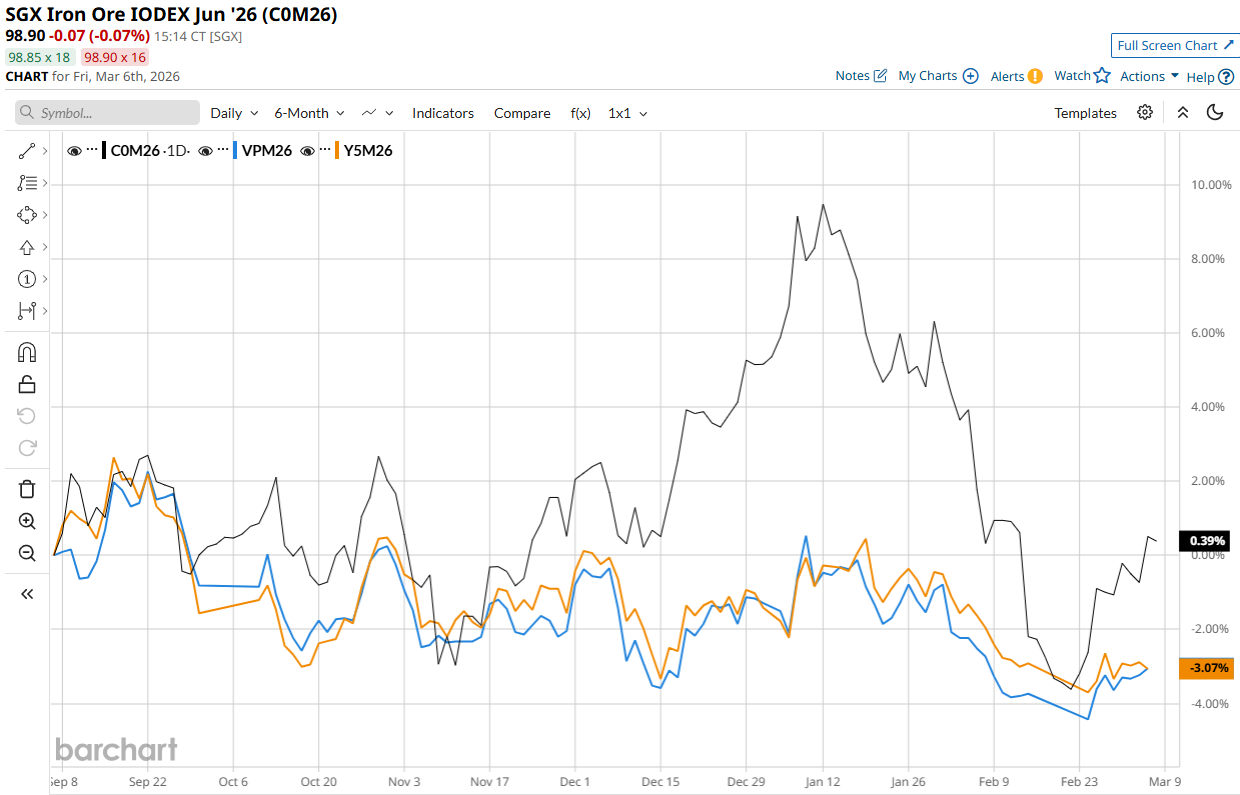Open the Daily frequency dropdown
Screen dimensions: 1240x795
point(234,113)
